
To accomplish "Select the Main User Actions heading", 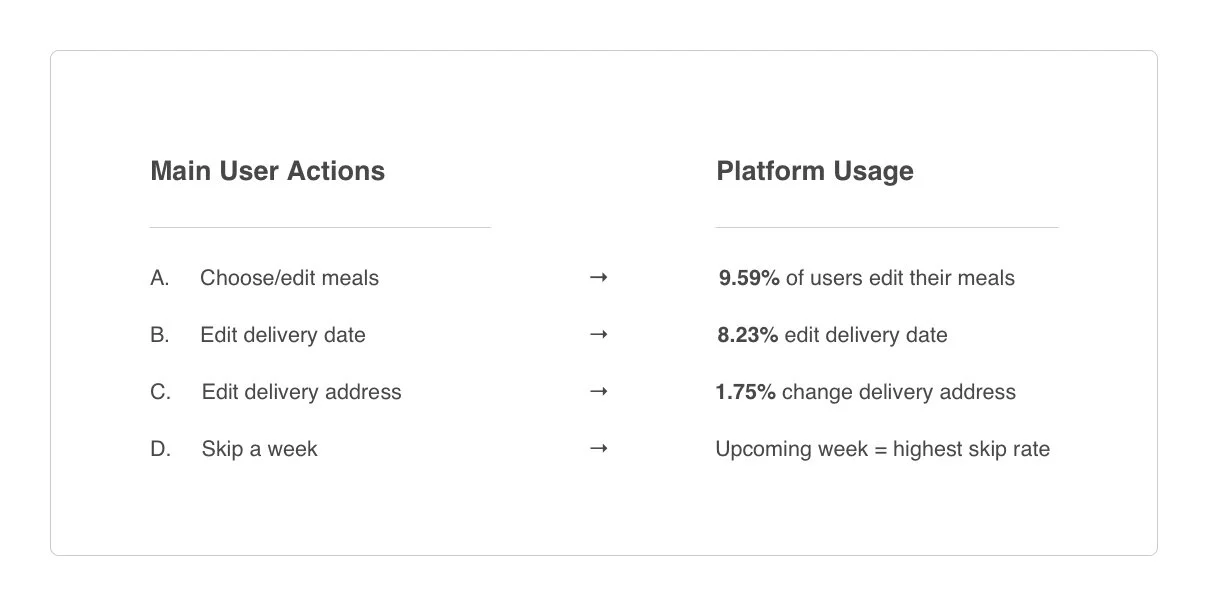I will [268, 171].
